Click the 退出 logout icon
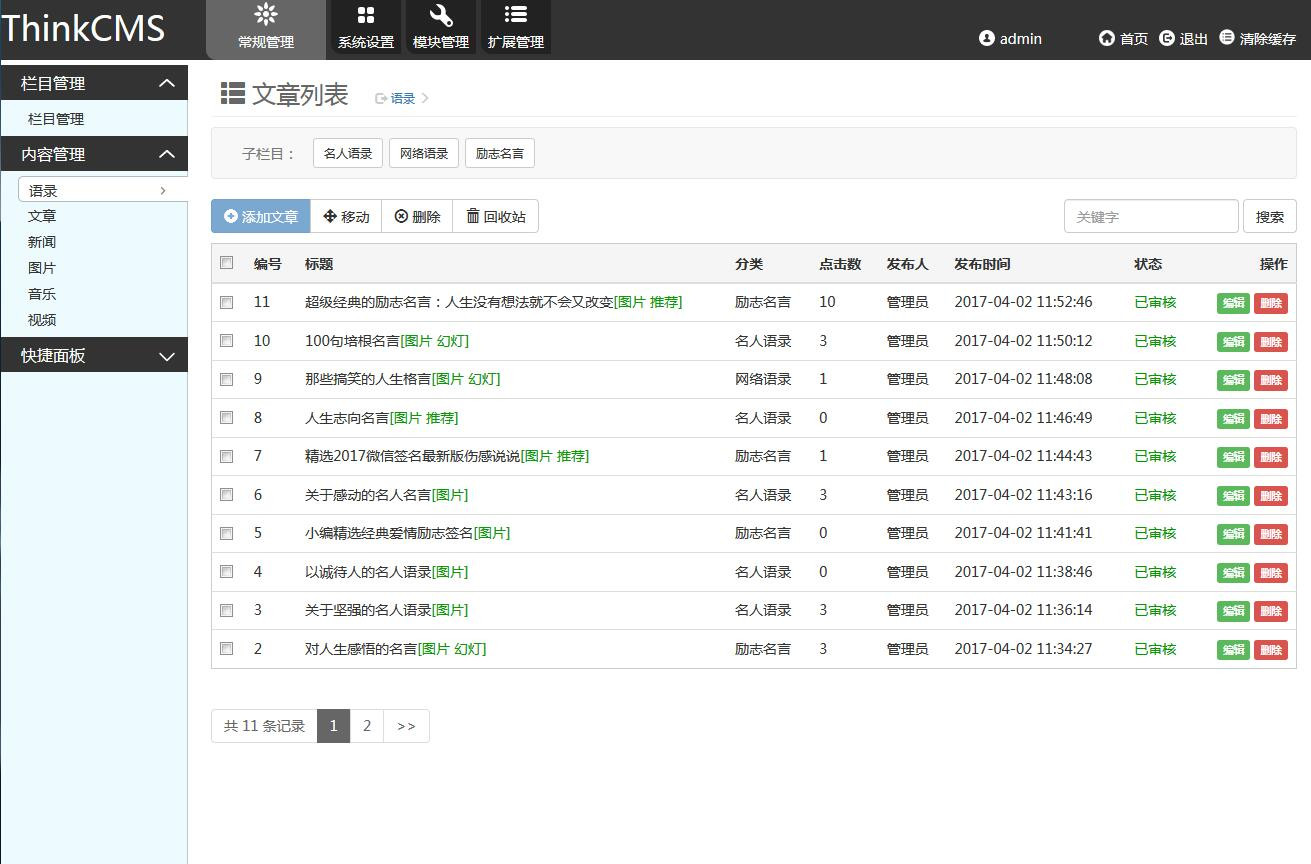This screenshot has width=1311, height=864. point(1167,38)
